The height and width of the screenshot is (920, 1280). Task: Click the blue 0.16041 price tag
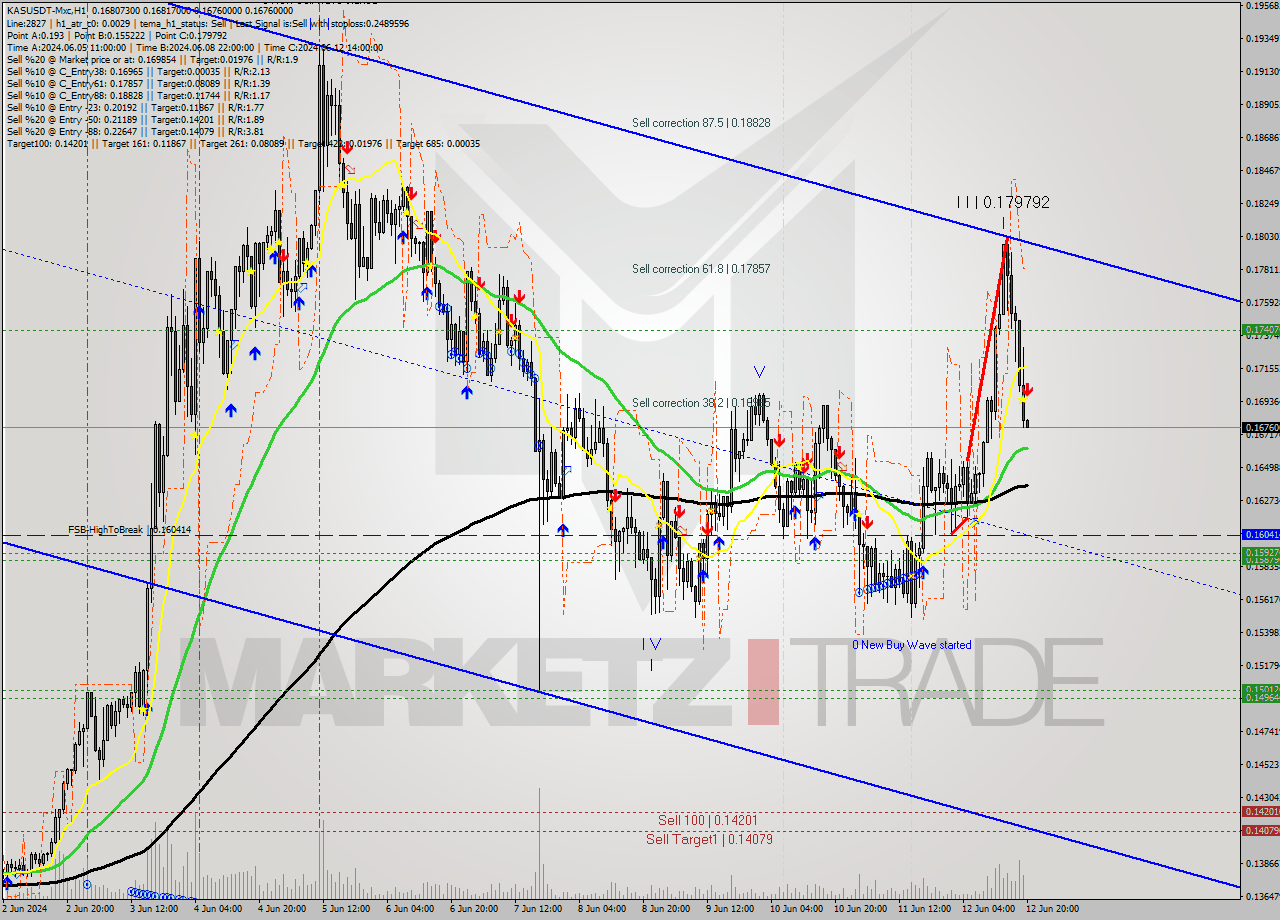pos(1260,535)
